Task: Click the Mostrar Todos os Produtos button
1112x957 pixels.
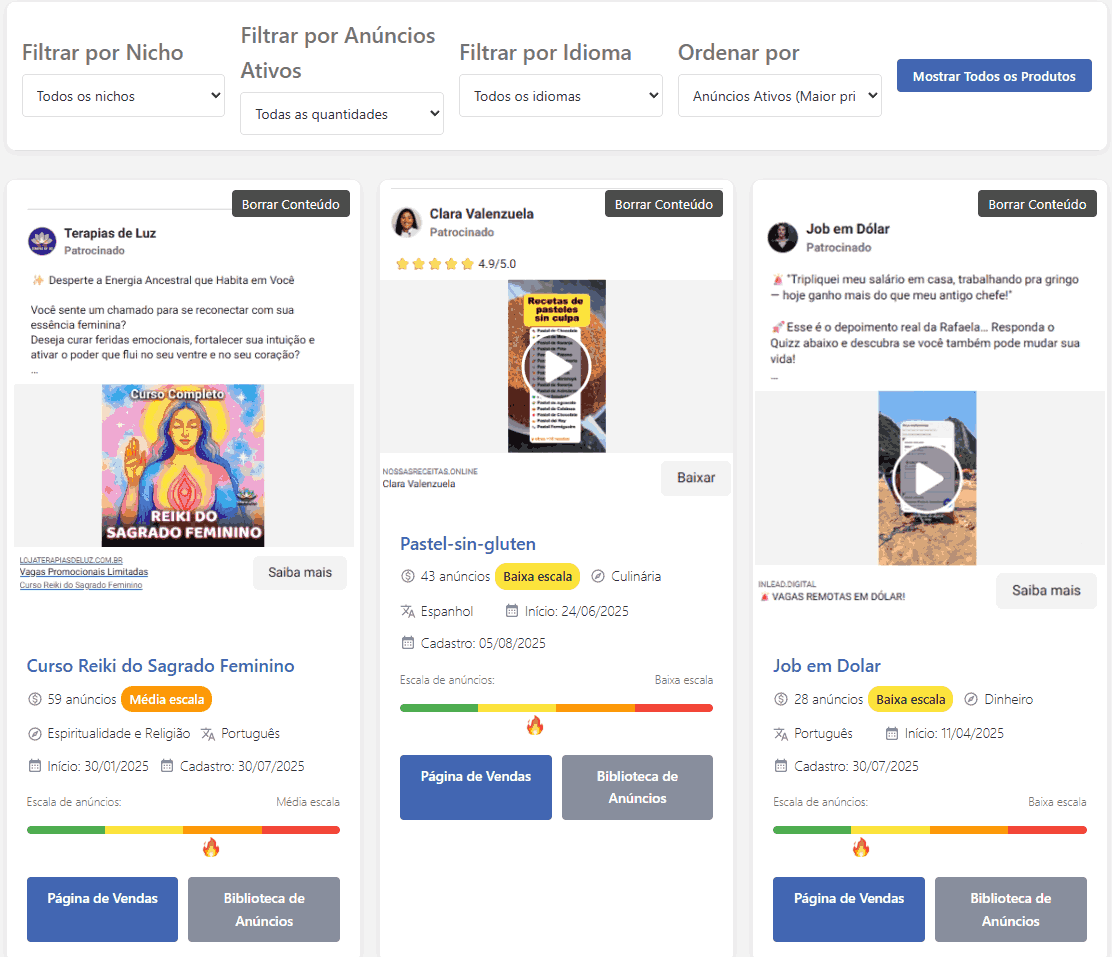Action: coord(994,76)
